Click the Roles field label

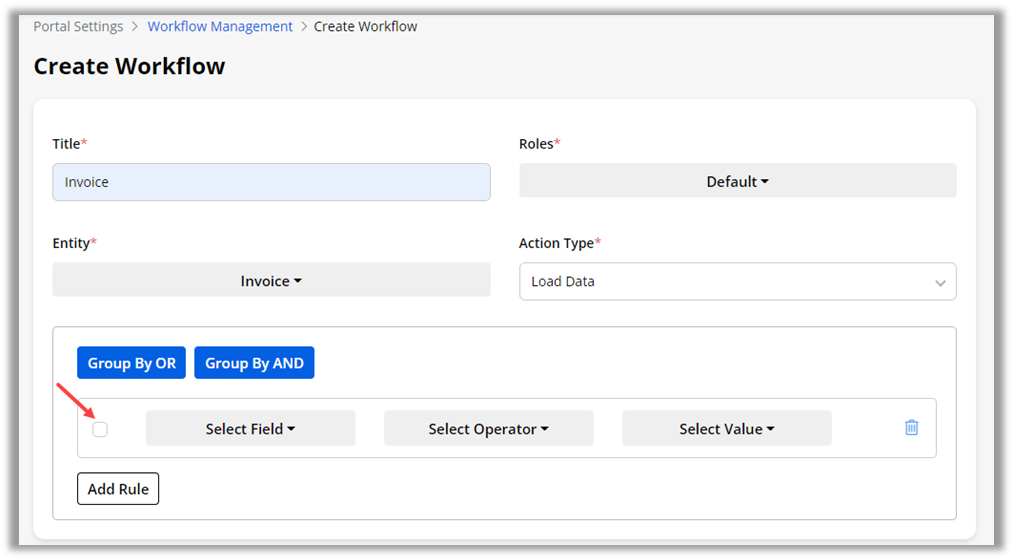tap(538, 144)
